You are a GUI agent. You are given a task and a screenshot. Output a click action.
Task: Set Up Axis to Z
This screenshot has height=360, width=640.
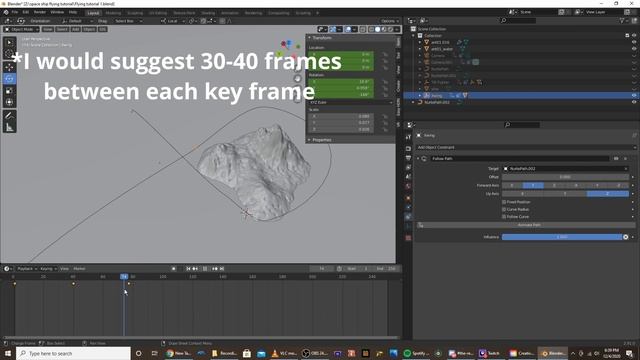pyautogui.click(x=607, y=193)
